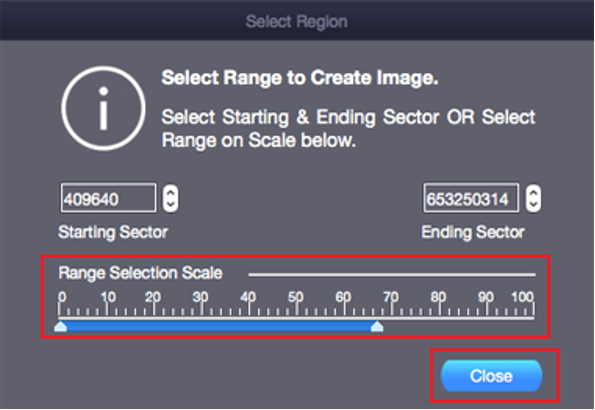Click the 80 mark on the scale
595x410 pixels.
pos(438,297)
